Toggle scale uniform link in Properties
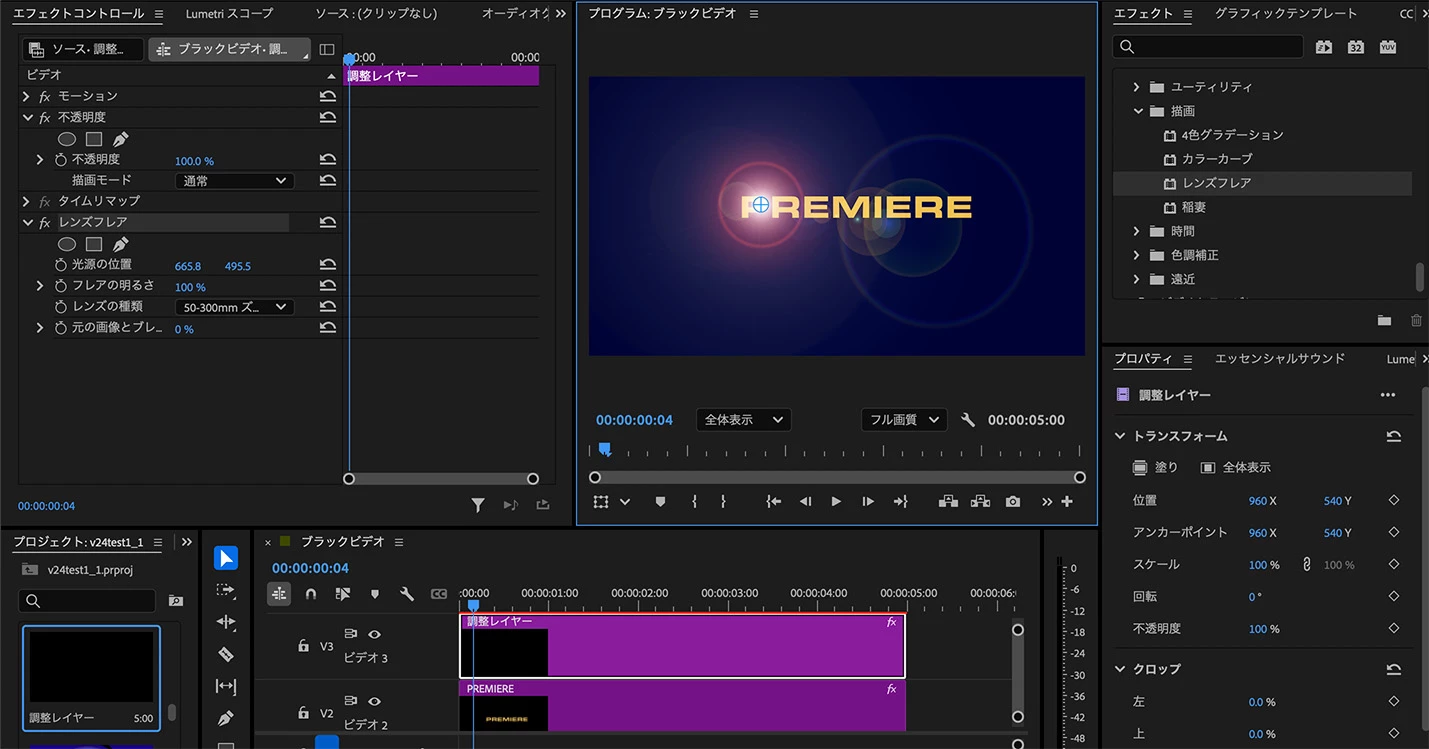Viewport: 1429px width, 749px height. (1306, 564)
